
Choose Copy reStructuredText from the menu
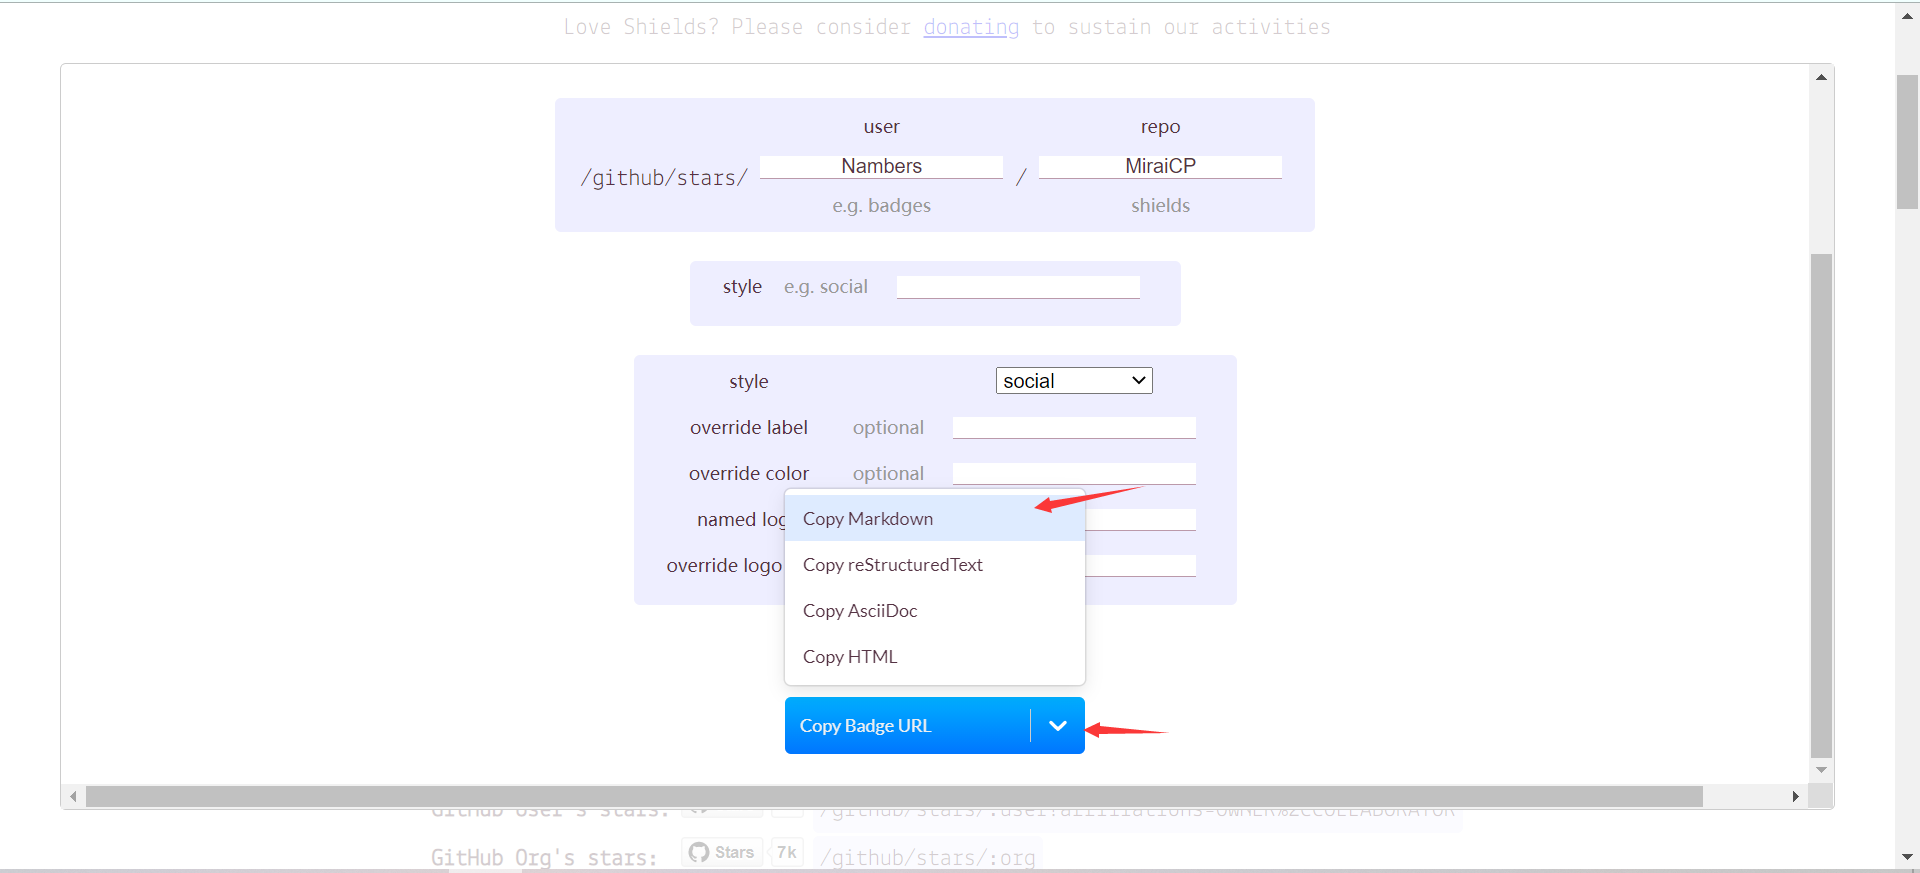(x=935, y=565)
